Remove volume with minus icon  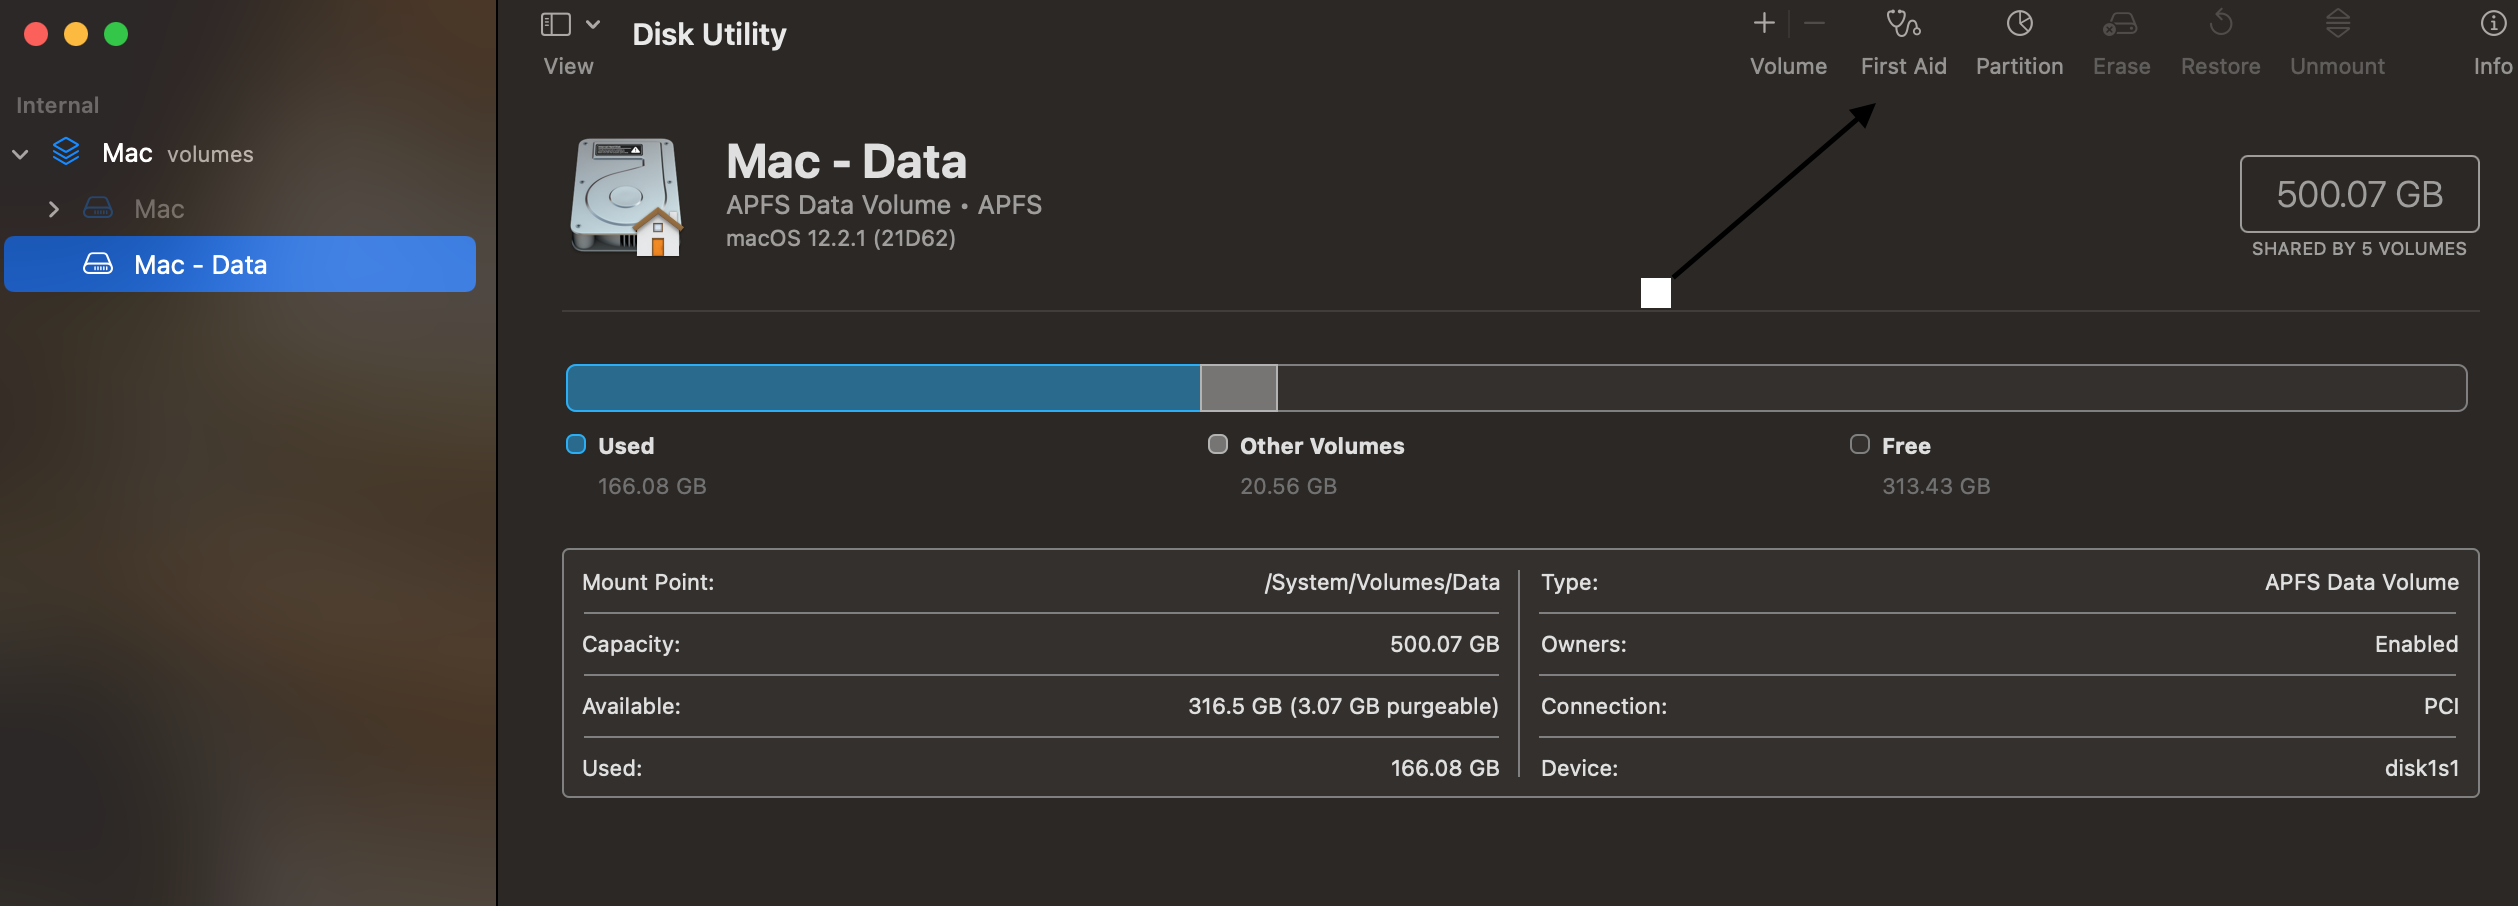point(1815,23)
